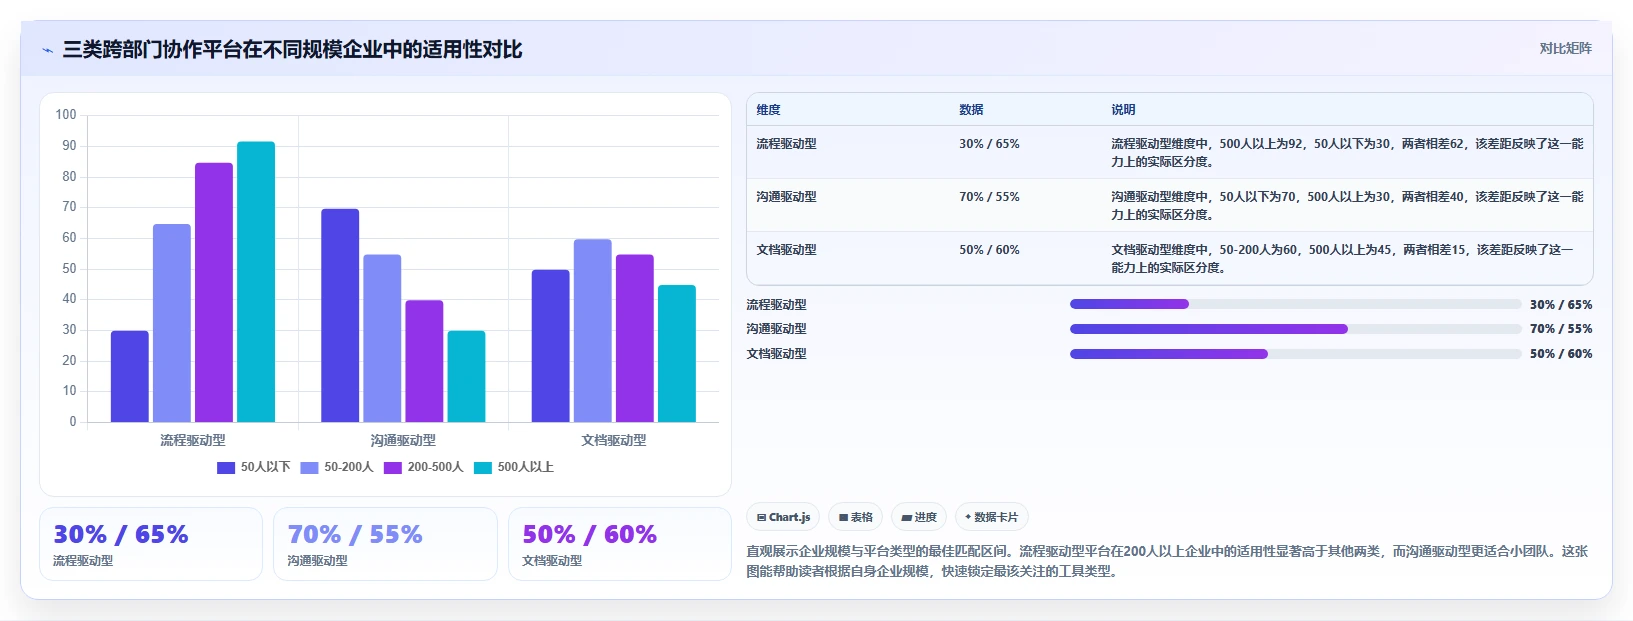Toggle the 500人以上 legend item
This screenshot has height=621, width=1633.
[513, 467]
